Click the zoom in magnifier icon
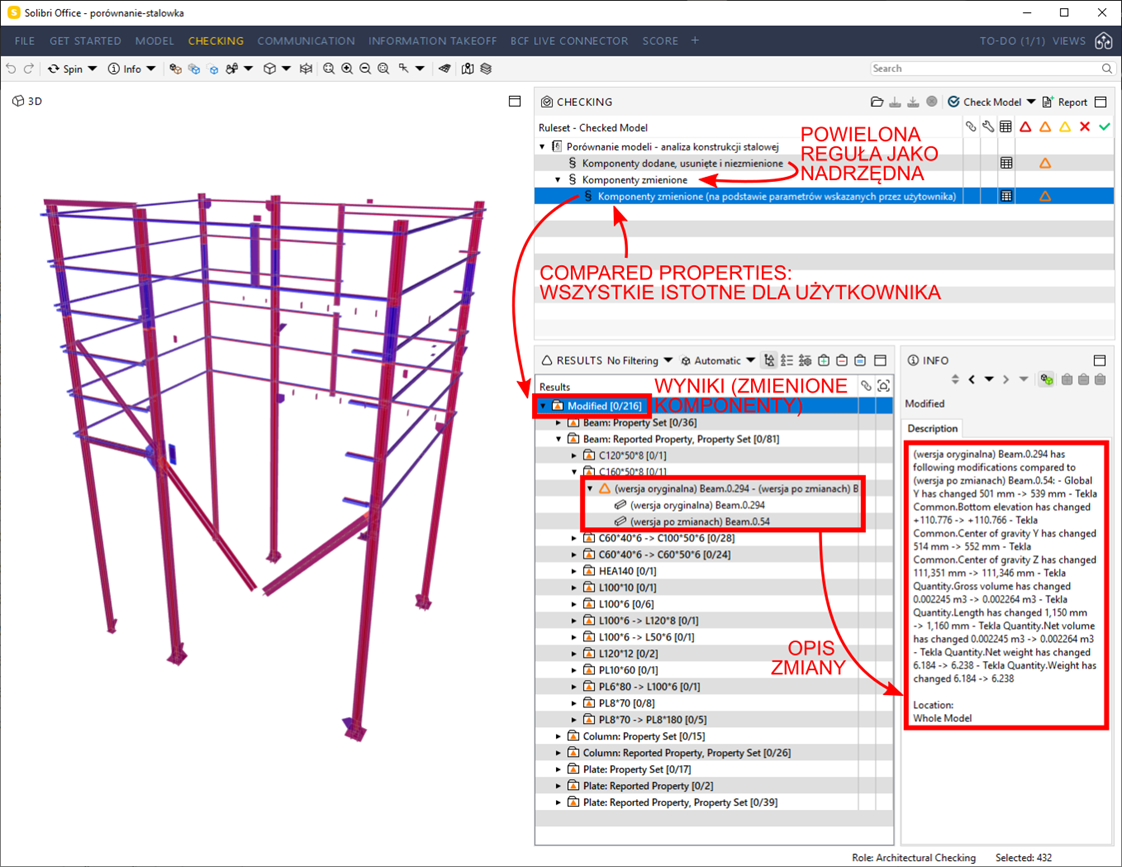Image resolution: width=1122 pixels, height=867 pixels. [x=347, y=69]
